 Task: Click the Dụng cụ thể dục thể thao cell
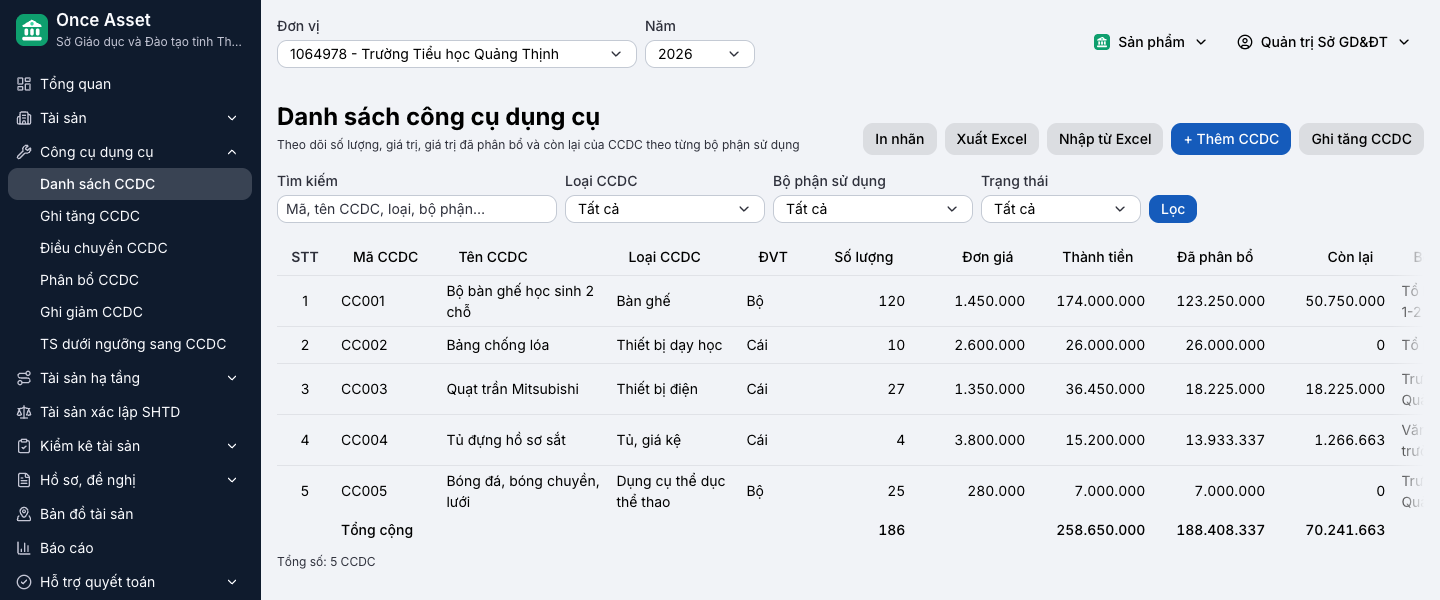click(x=671, y=491)
